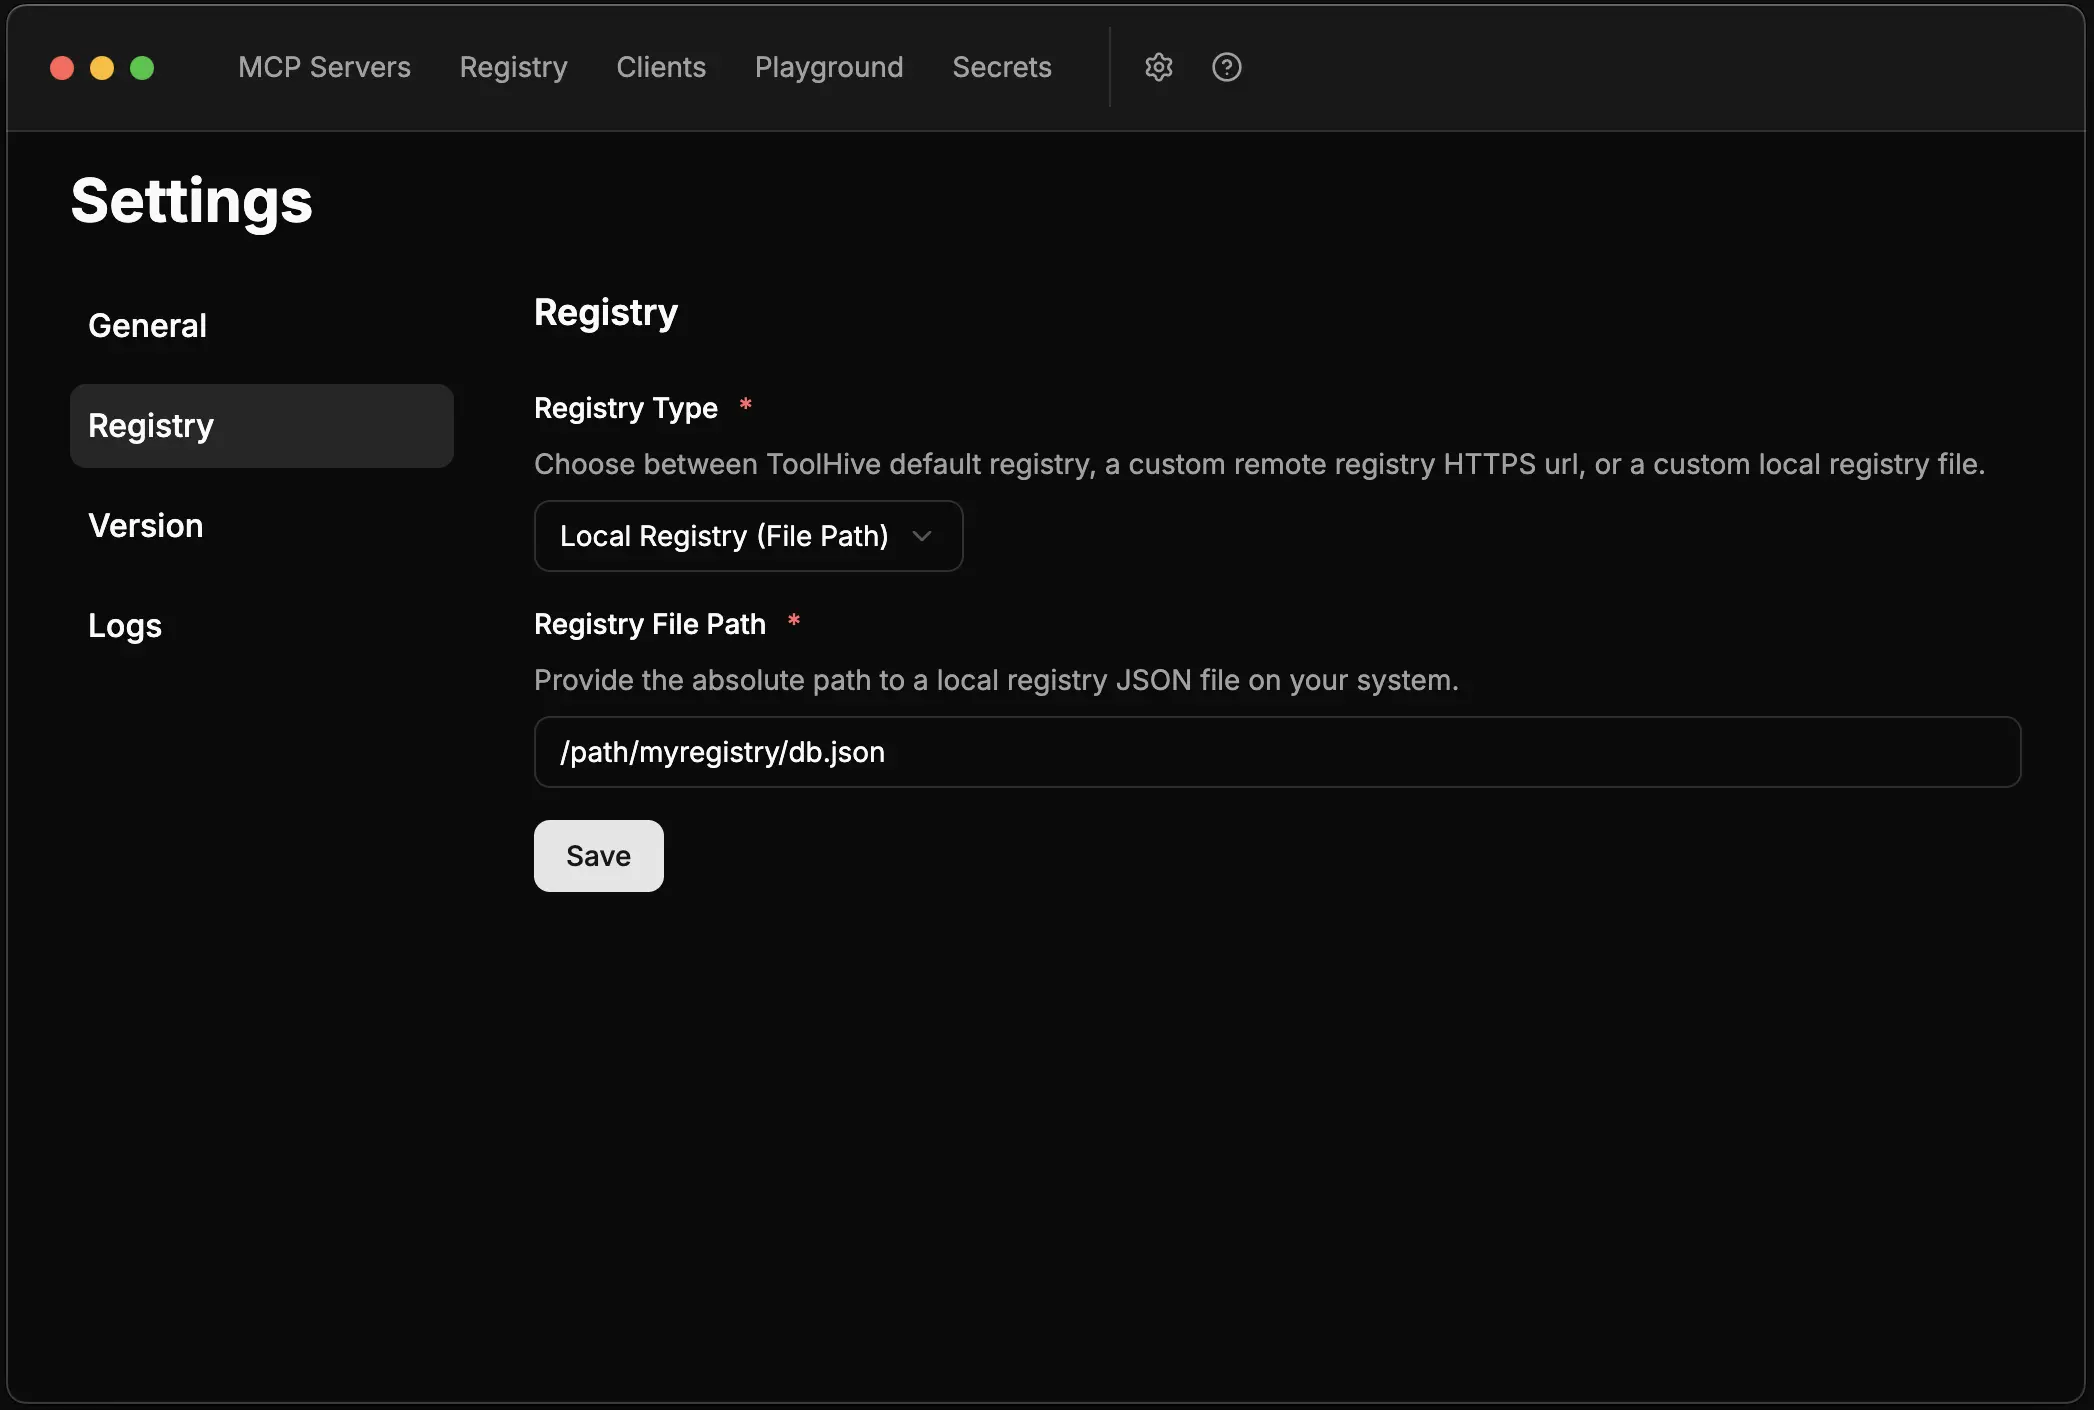View the Logs settings section
This screenshot has height=1410, width=2094.
tap(125, 625)
